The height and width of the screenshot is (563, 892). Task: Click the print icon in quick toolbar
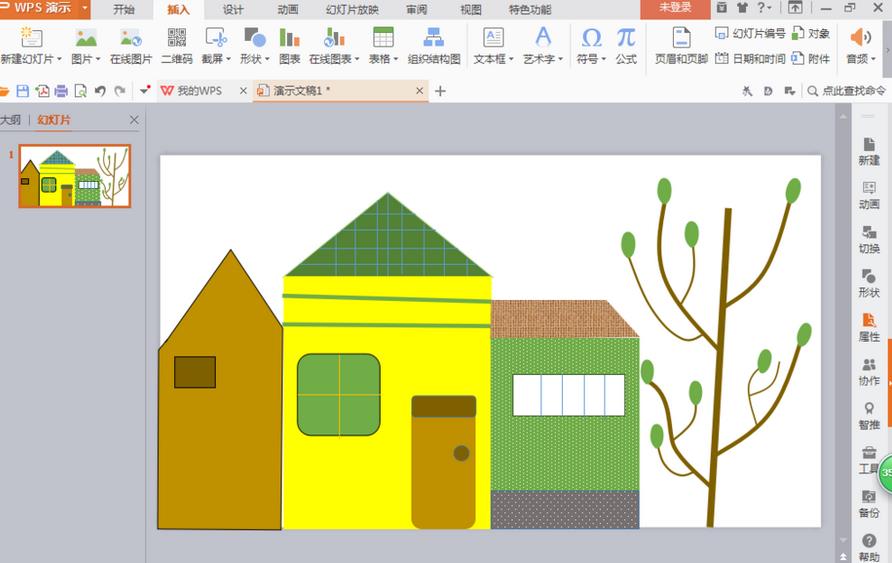tap(61, 91)
